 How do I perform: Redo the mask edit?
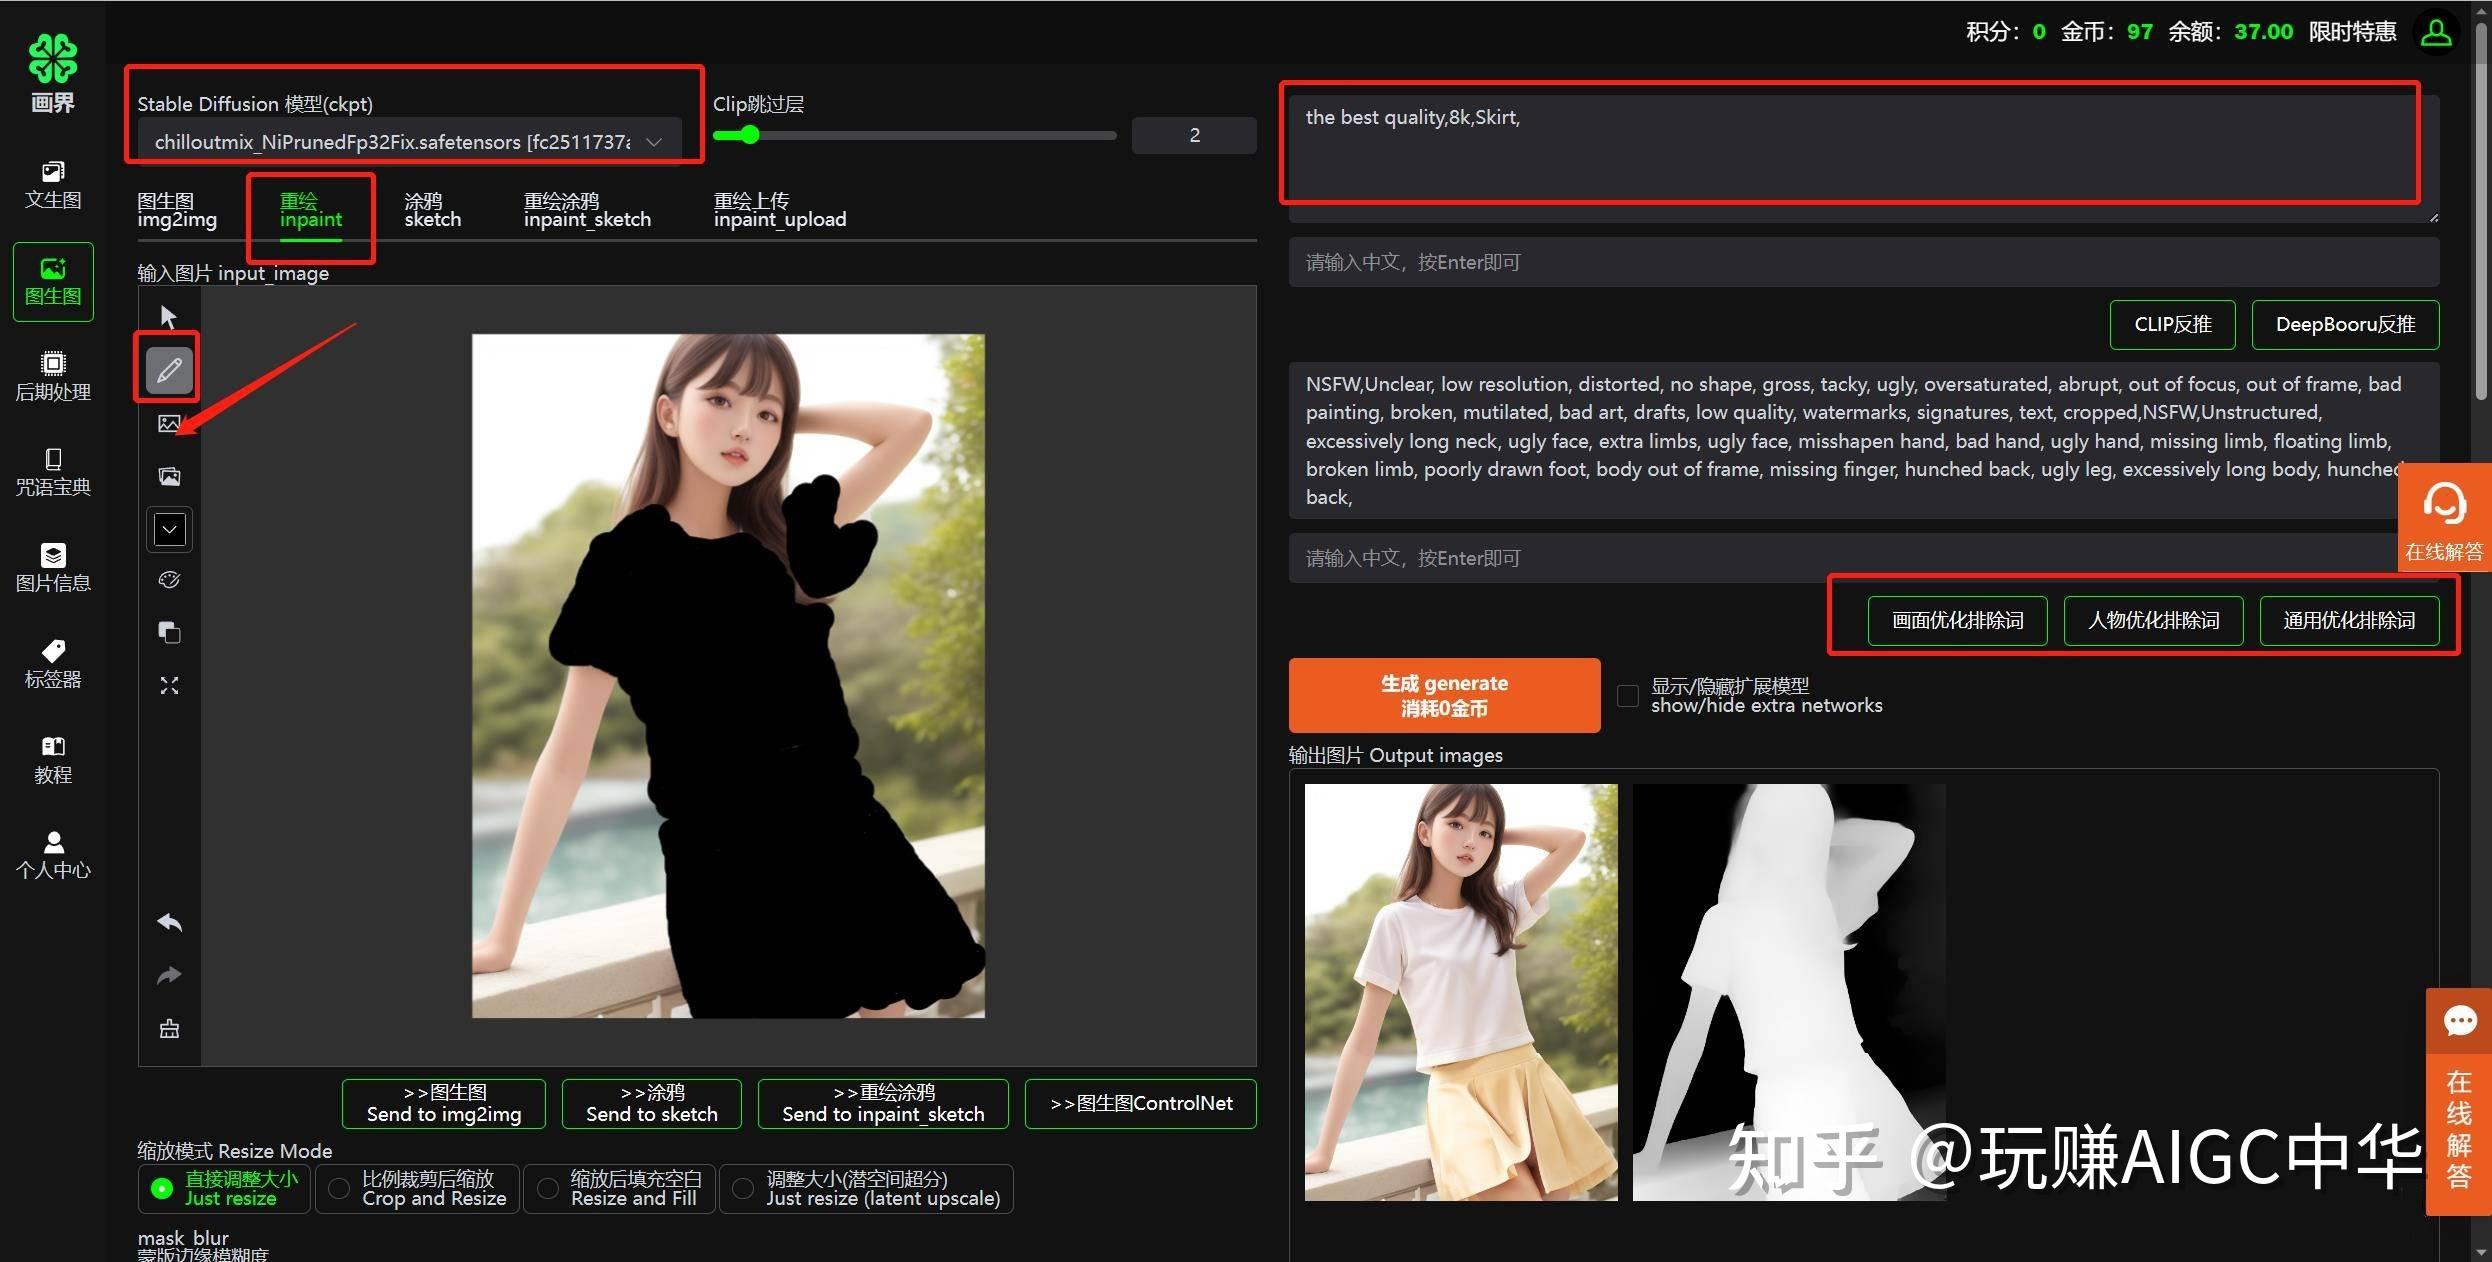168,975
